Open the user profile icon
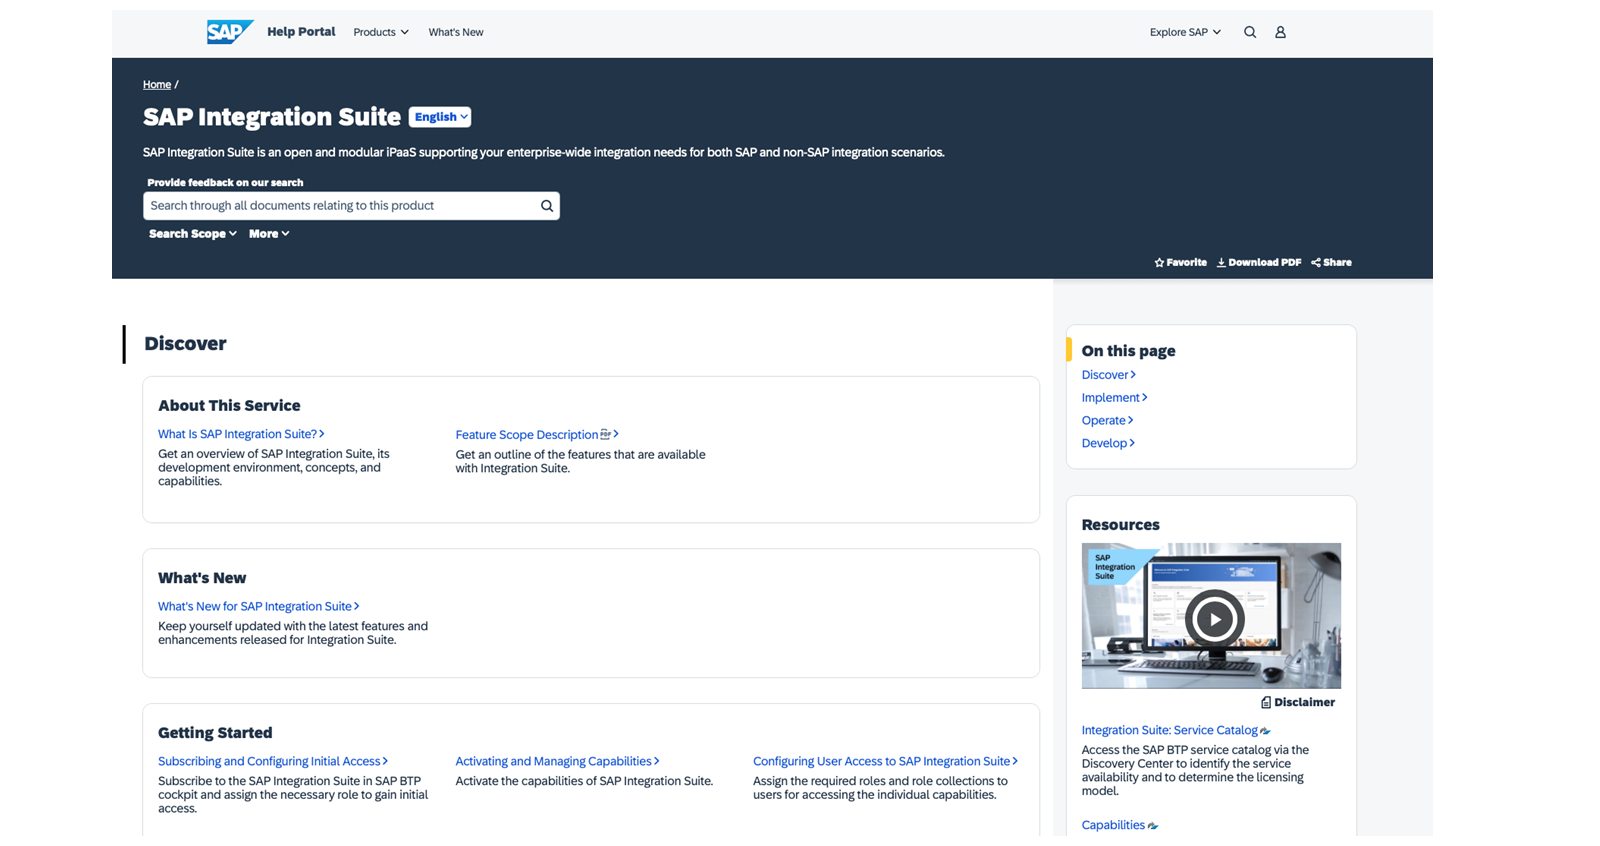 (1280, 32)
